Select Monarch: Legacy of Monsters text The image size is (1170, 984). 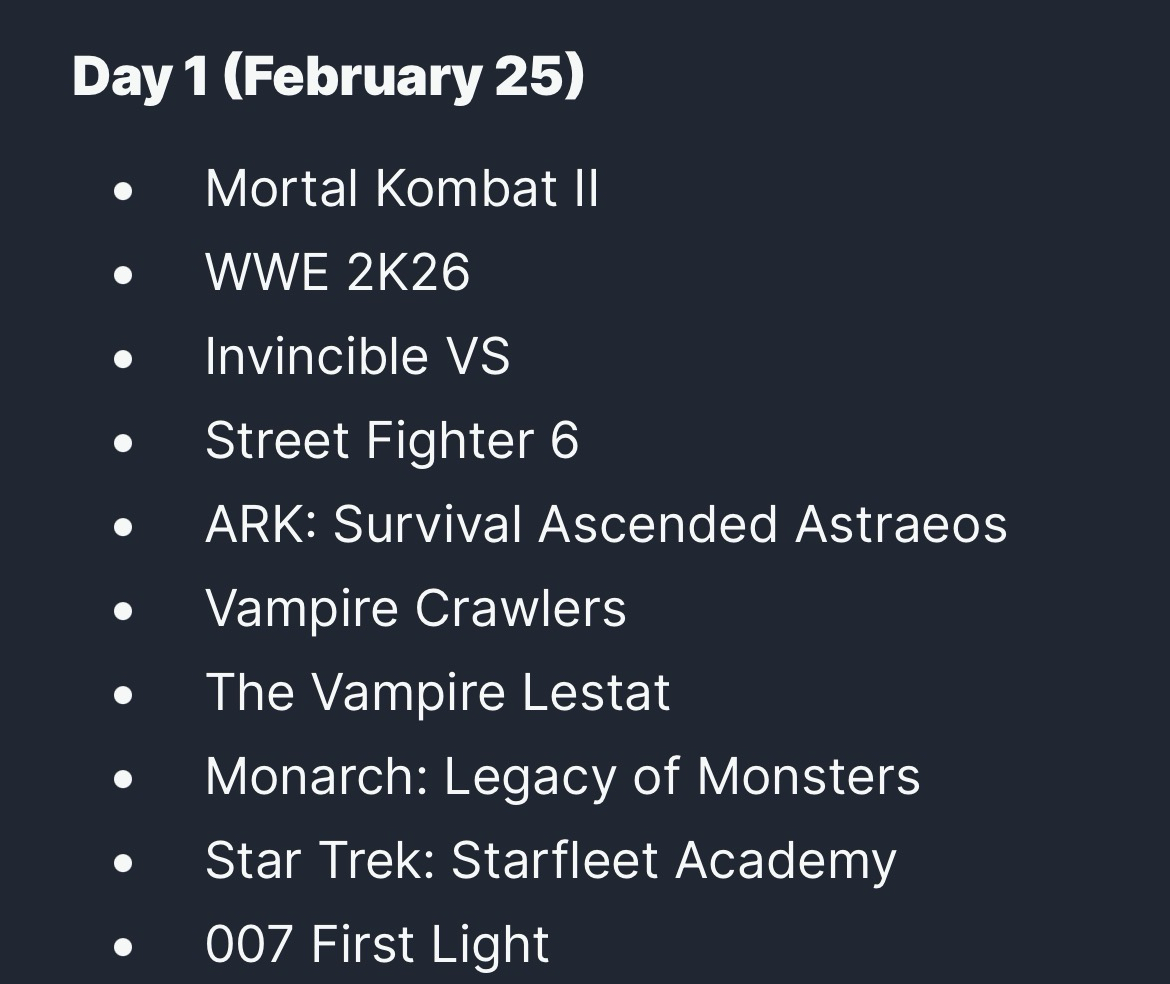click(562, 776)
